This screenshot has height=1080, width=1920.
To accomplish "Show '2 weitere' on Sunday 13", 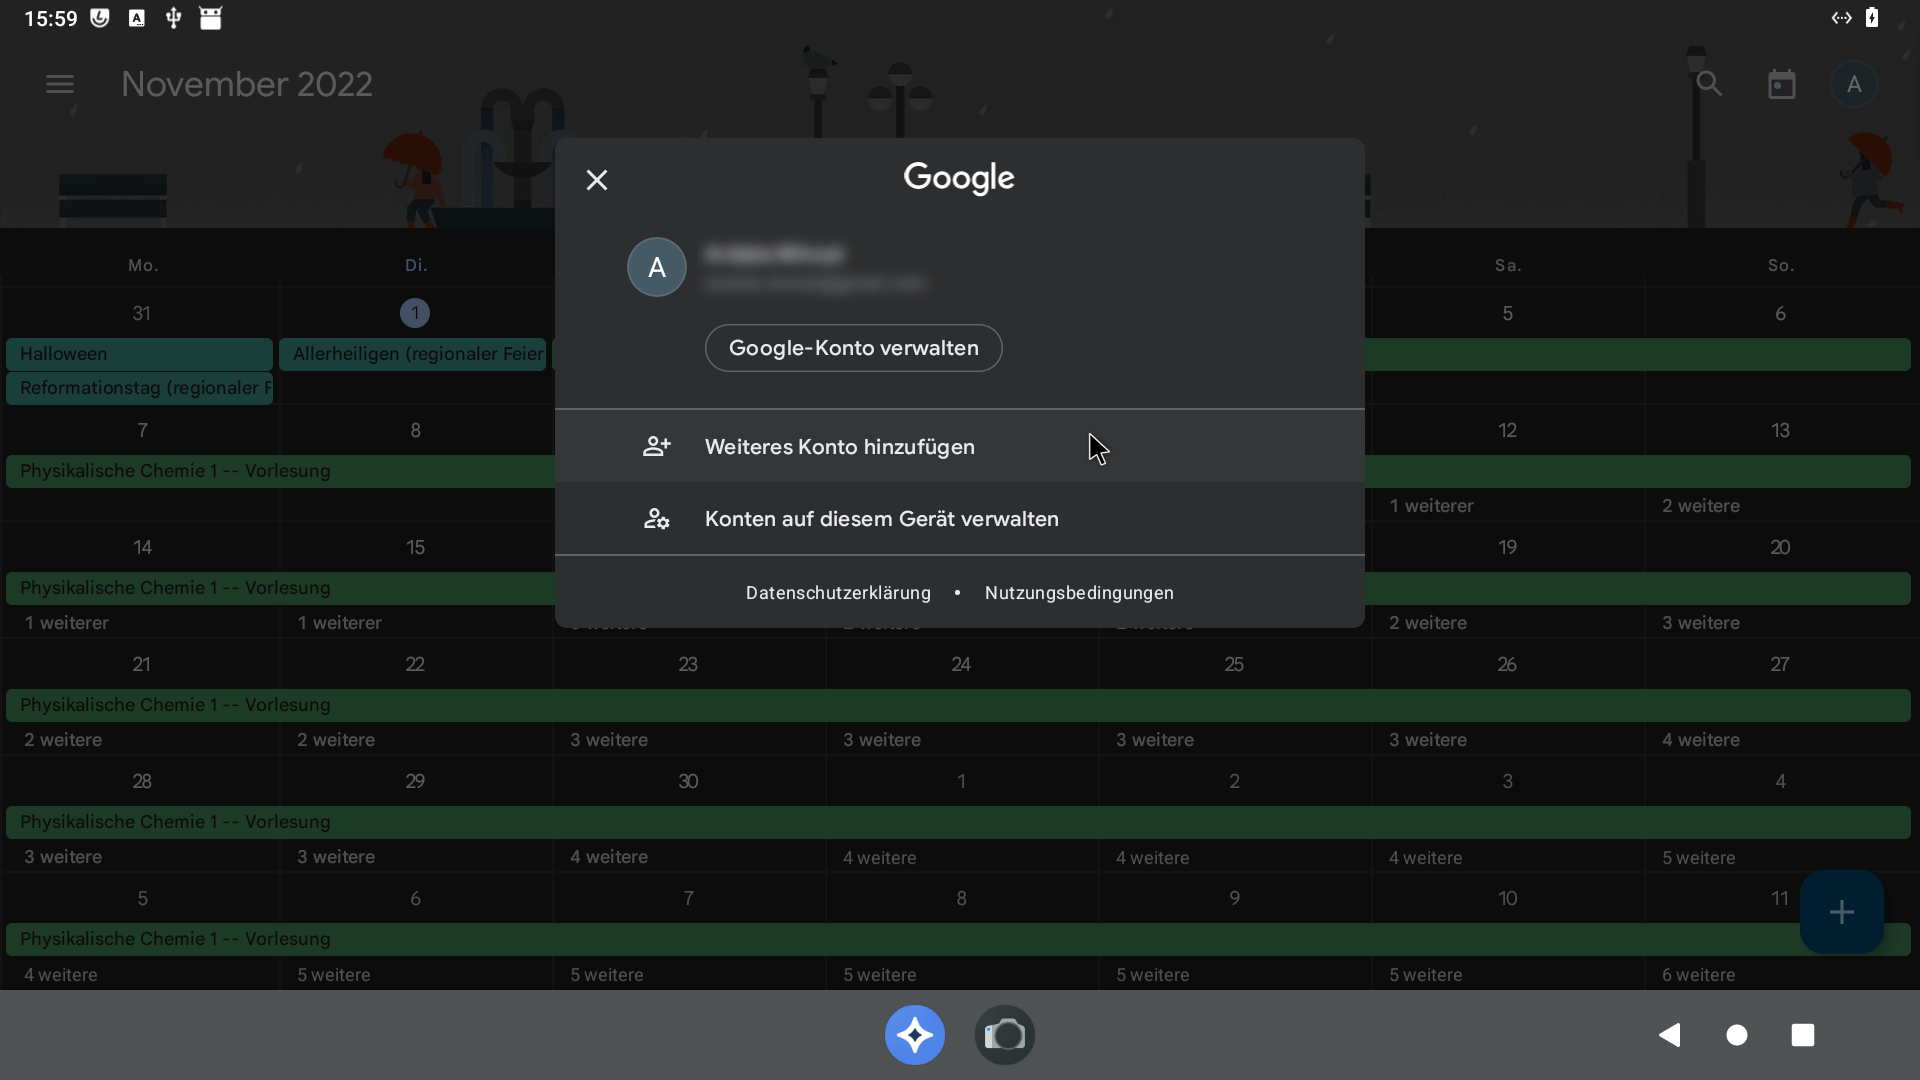I will pyautogui.click(x=1701, y=506).
